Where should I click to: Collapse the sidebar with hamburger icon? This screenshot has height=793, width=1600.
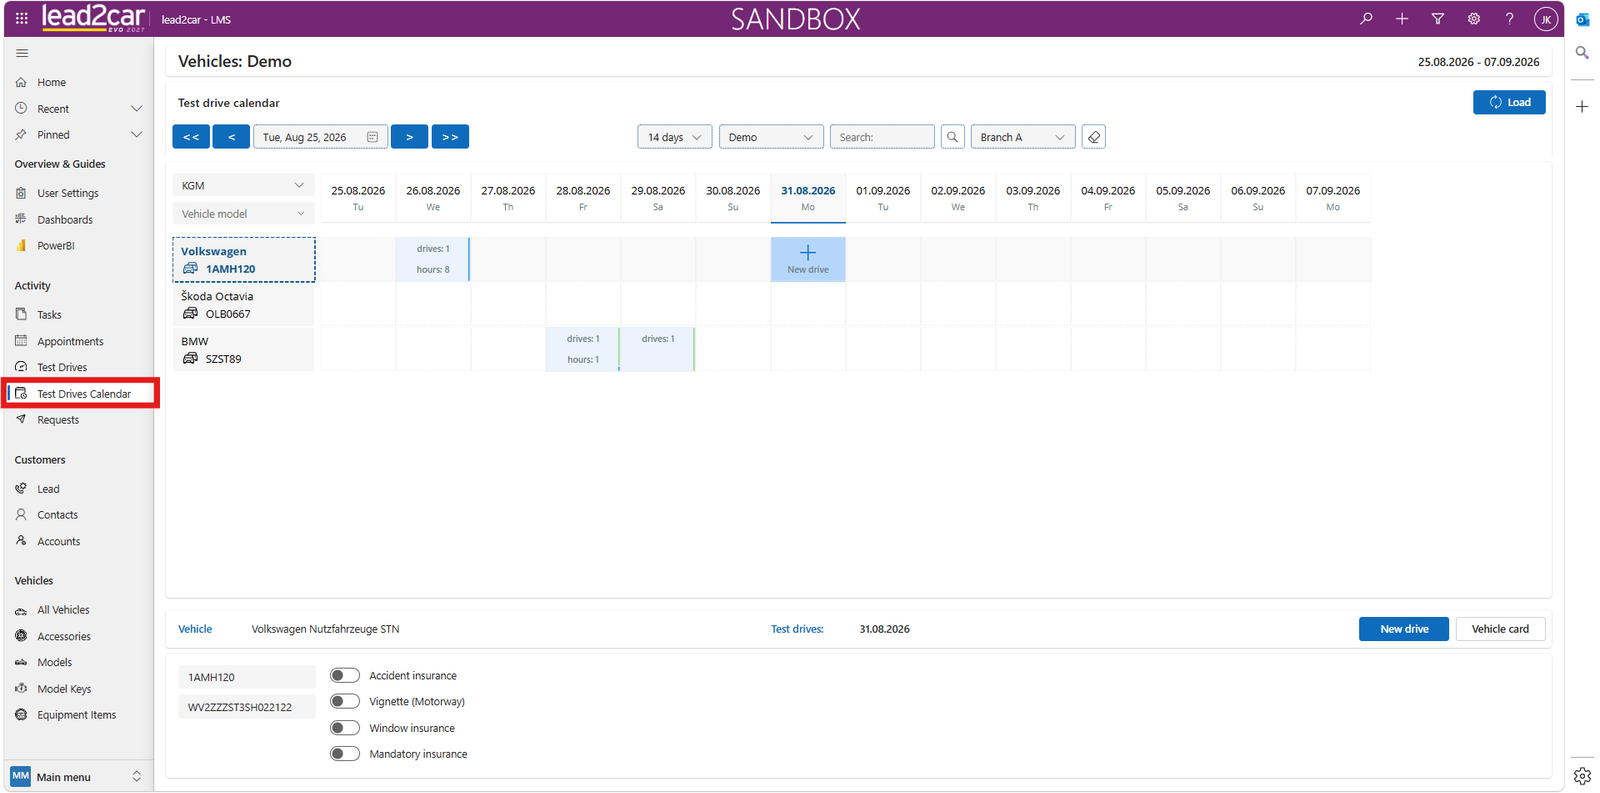[22, 53]
